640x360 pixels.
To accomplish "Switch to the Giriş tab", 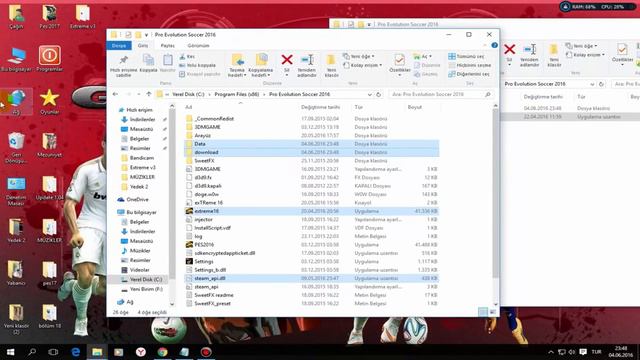I will coord(143,46).
